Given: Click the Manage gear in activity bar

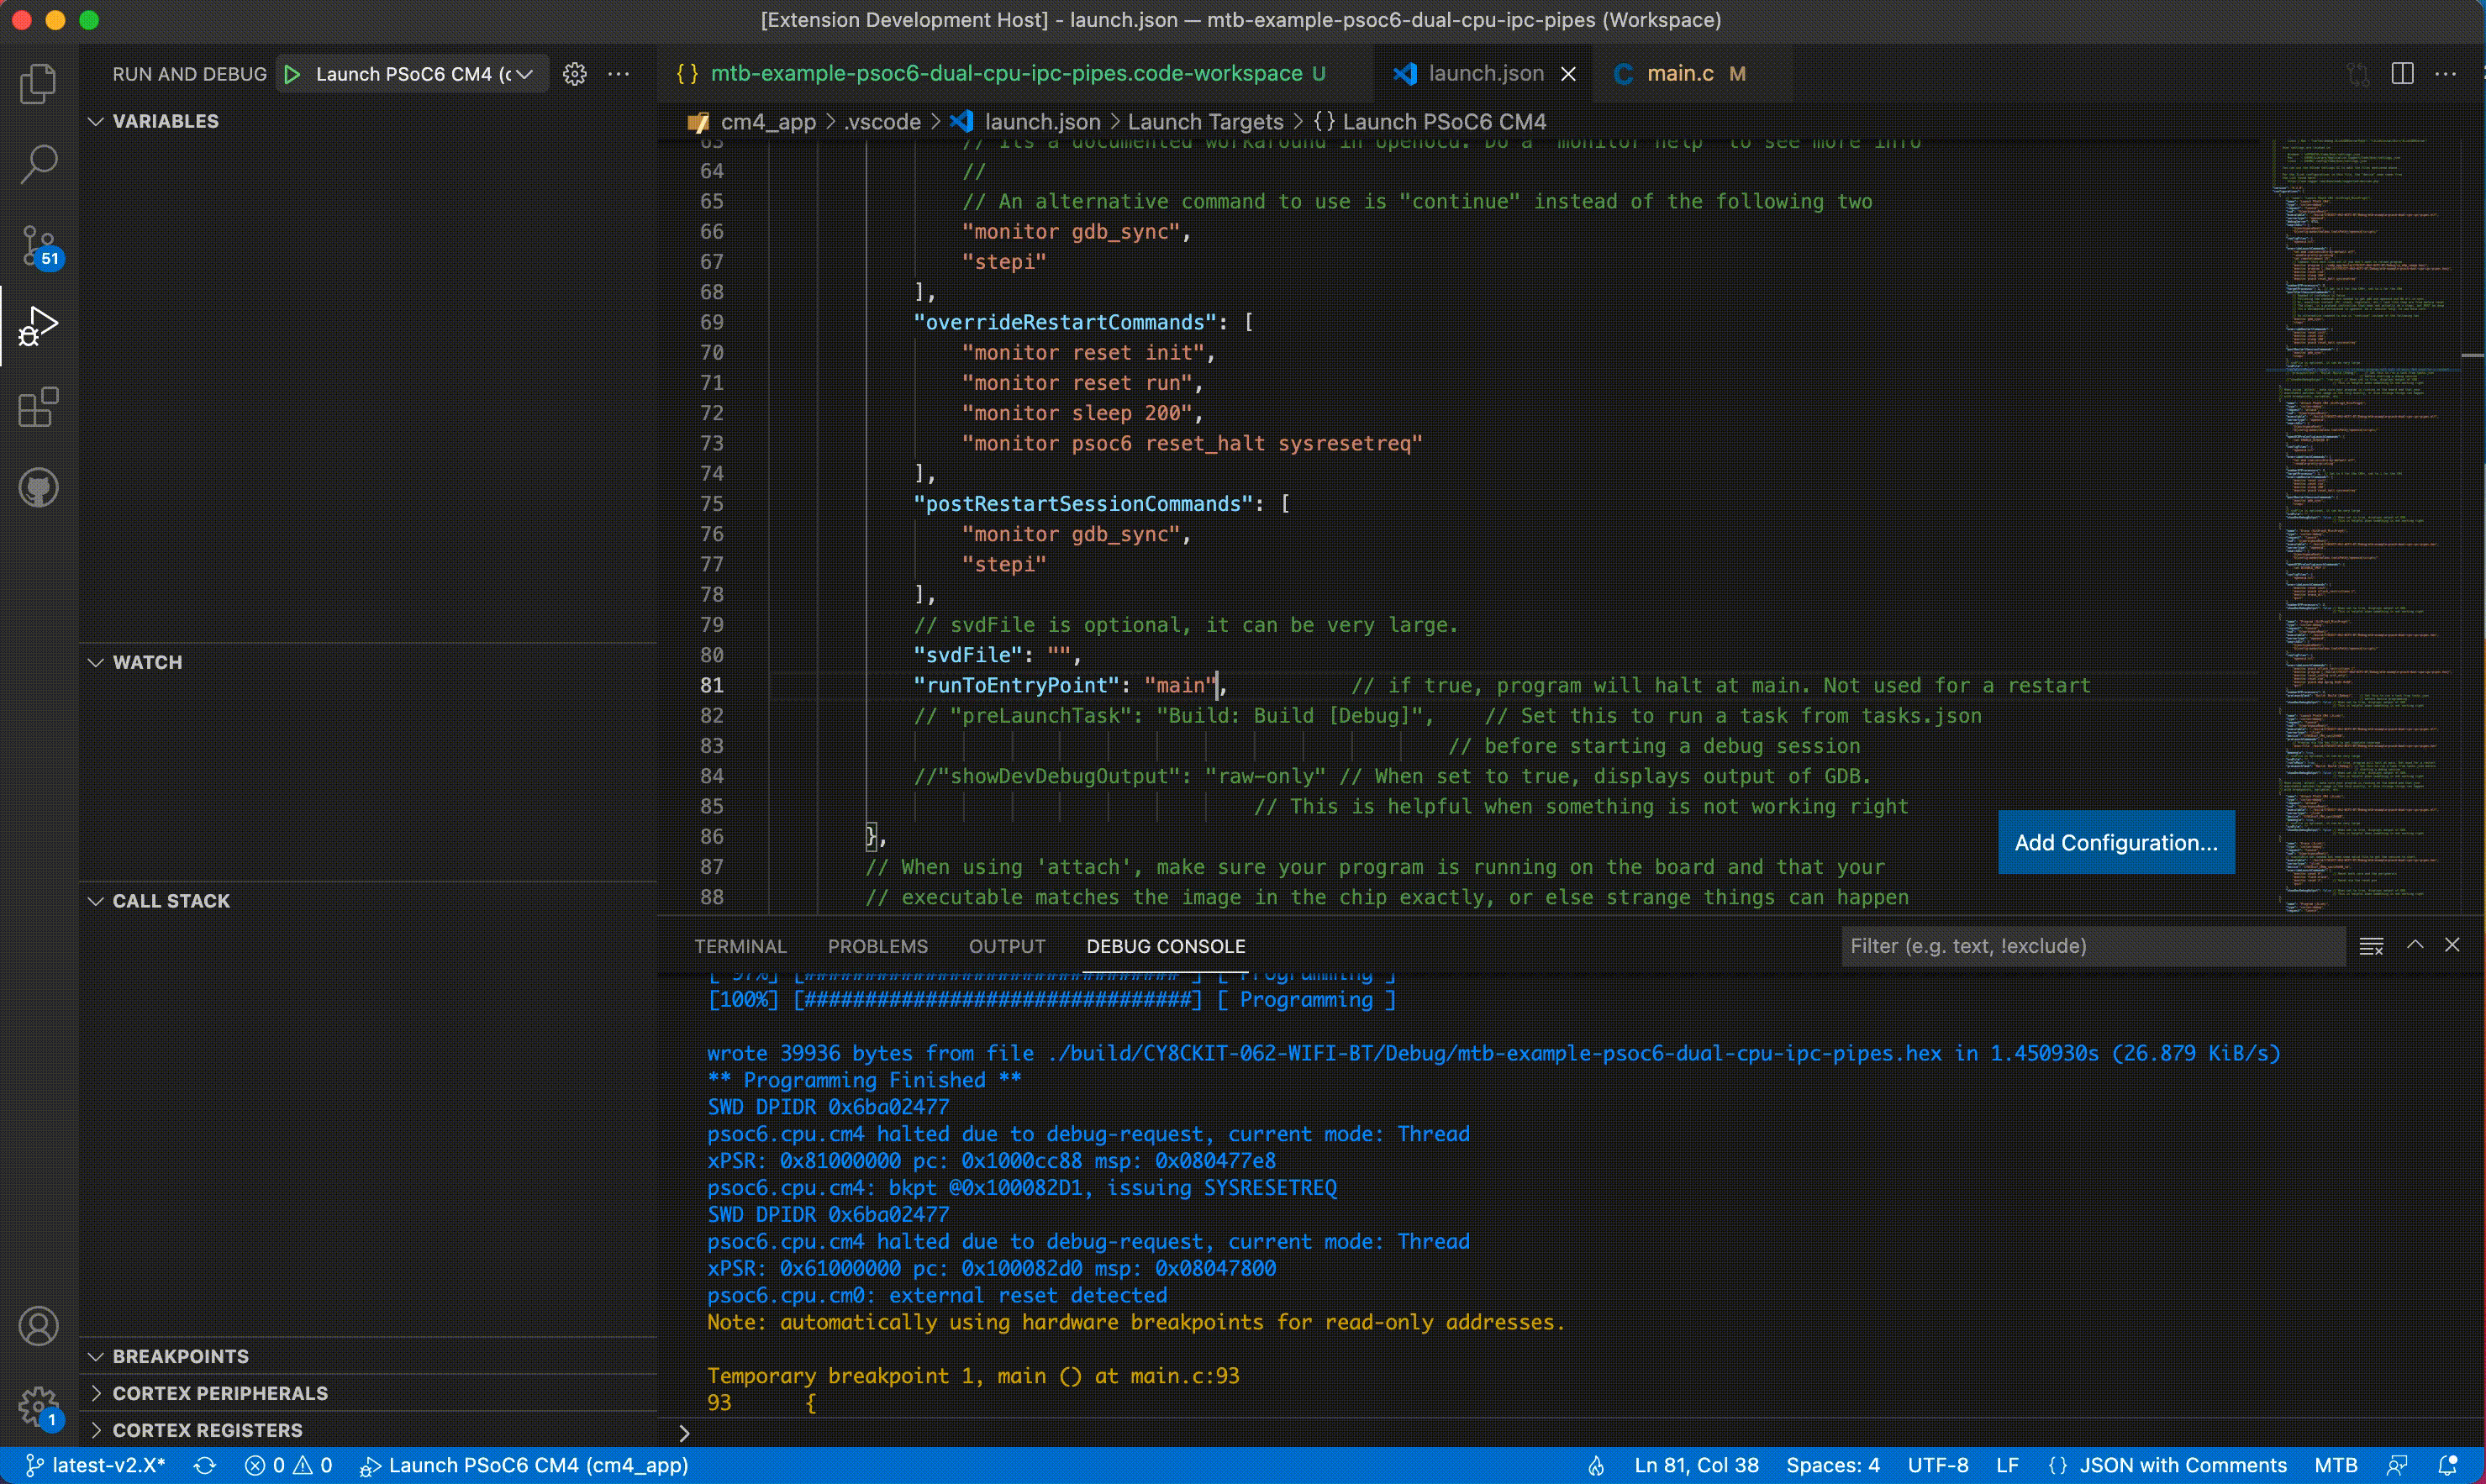Looking at the screenshot, I should tap(38, 1406).
